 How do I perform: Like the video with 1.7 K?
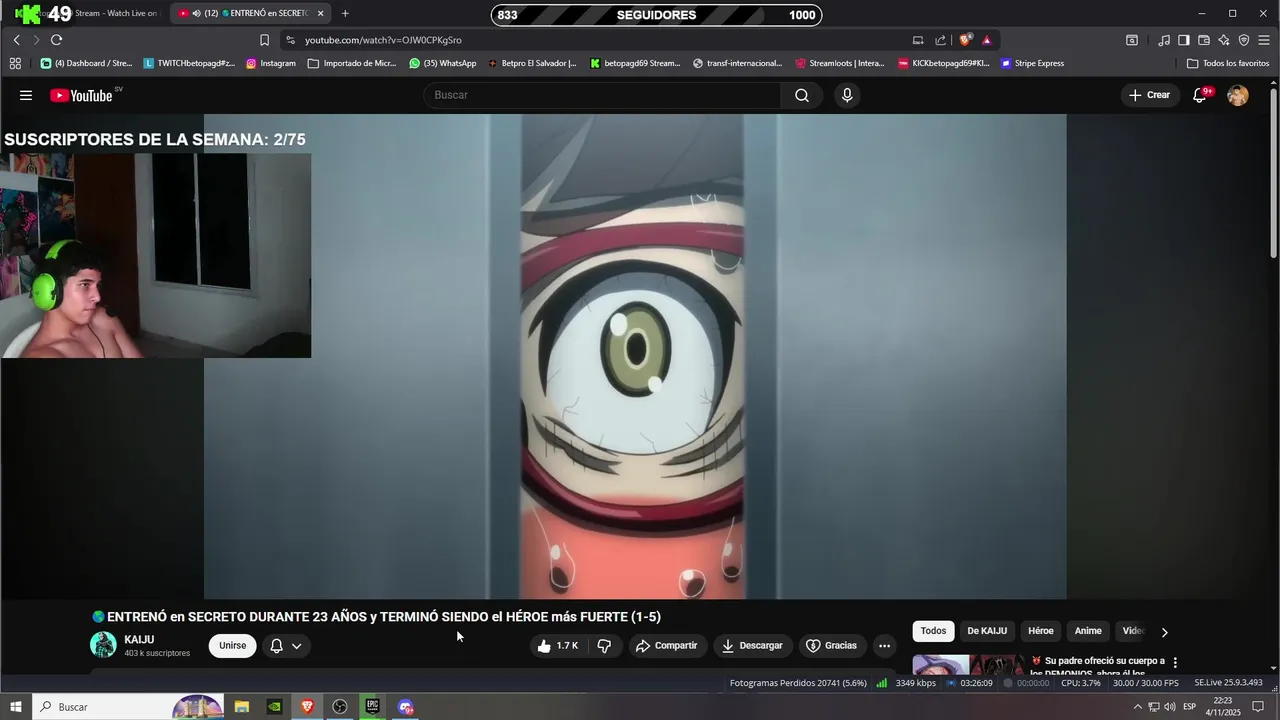(558, 646)
